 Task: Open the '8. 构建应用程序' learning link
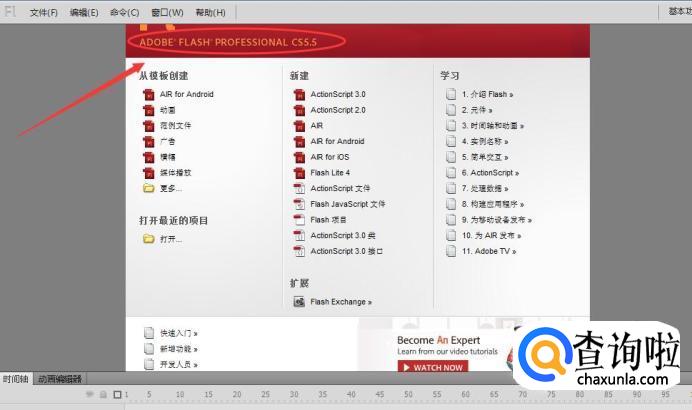coord(493,204)
